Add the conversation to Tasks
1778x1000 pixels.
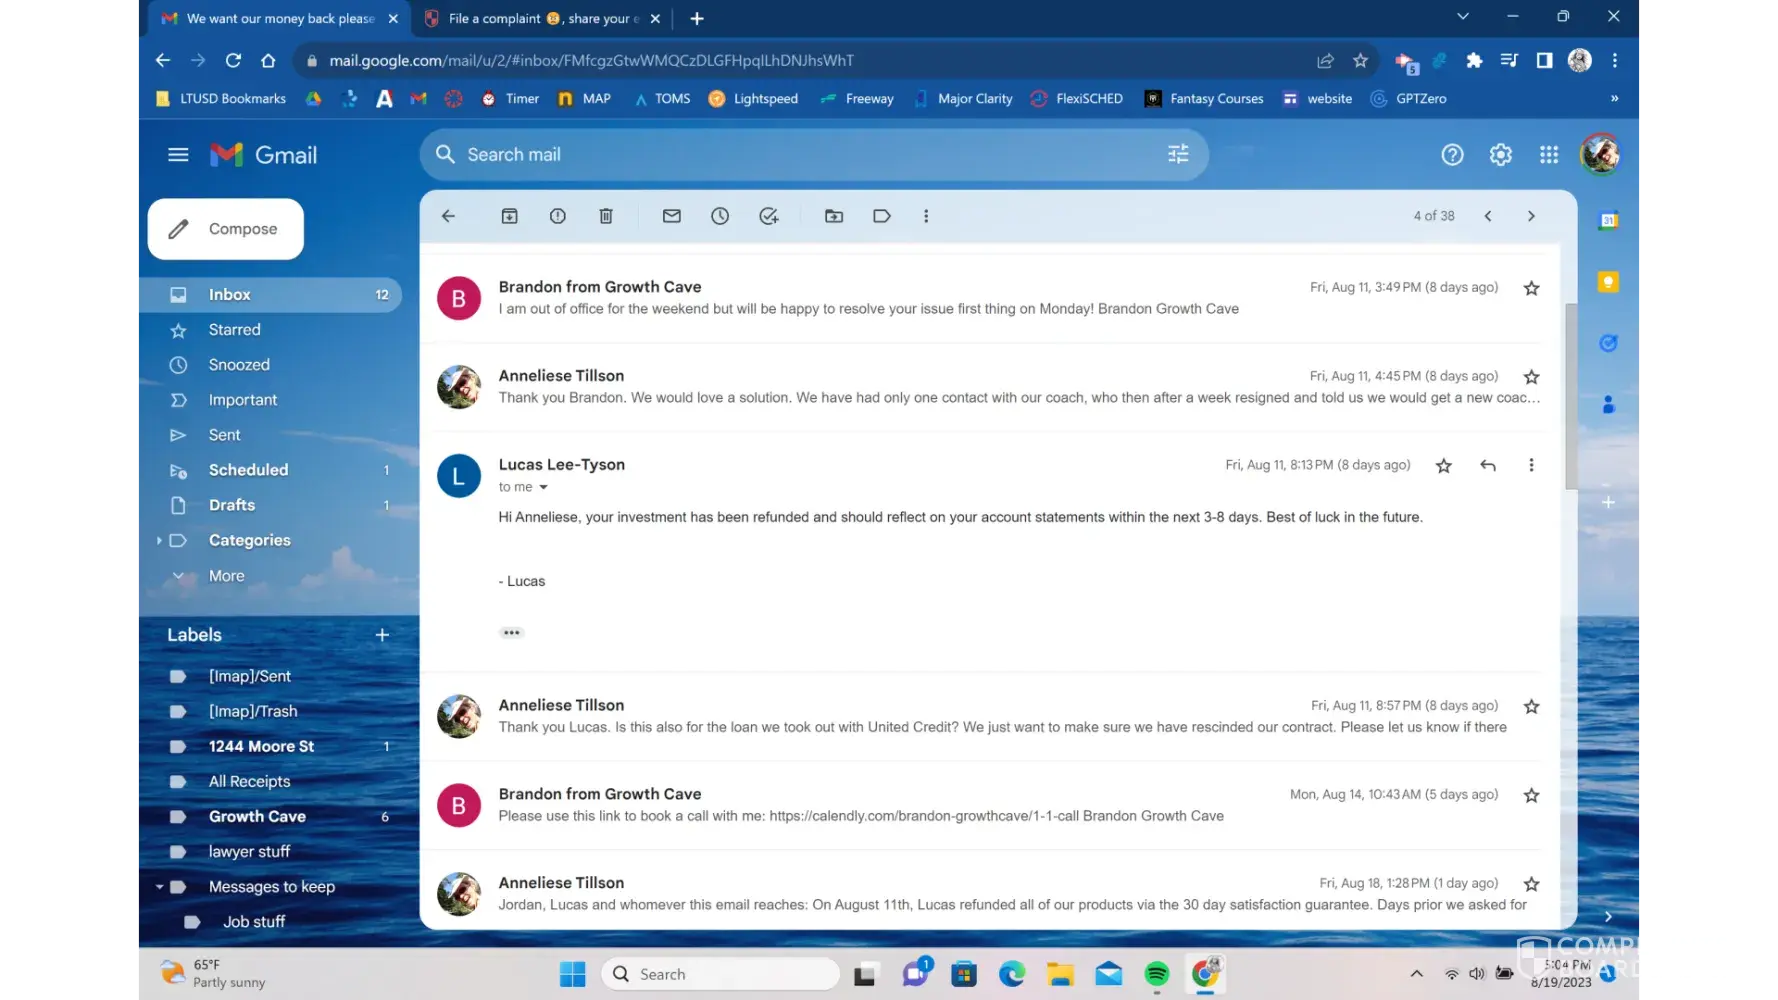click(768, 216)
